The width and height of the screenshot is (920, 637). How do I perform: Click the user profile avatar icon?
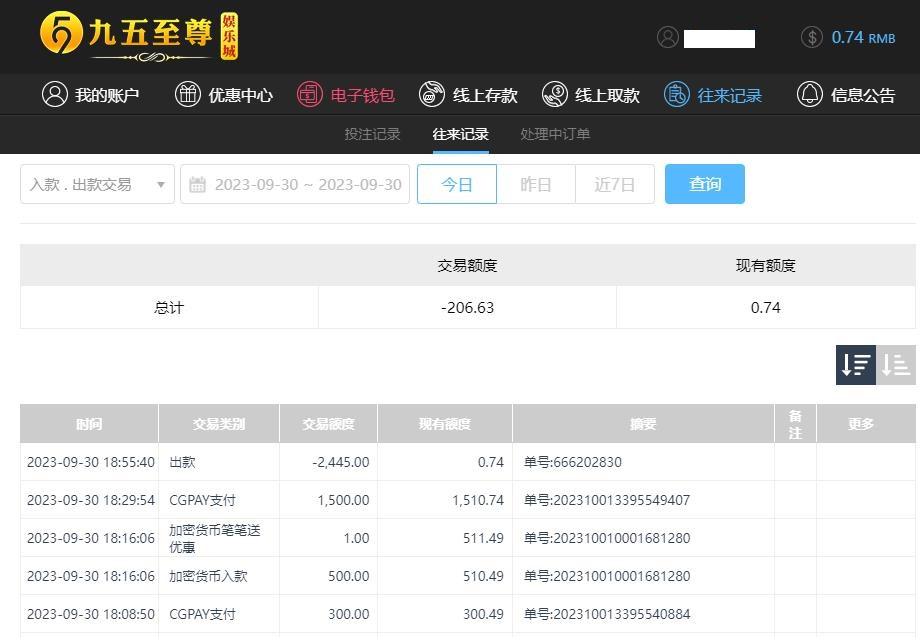point(668,37)
